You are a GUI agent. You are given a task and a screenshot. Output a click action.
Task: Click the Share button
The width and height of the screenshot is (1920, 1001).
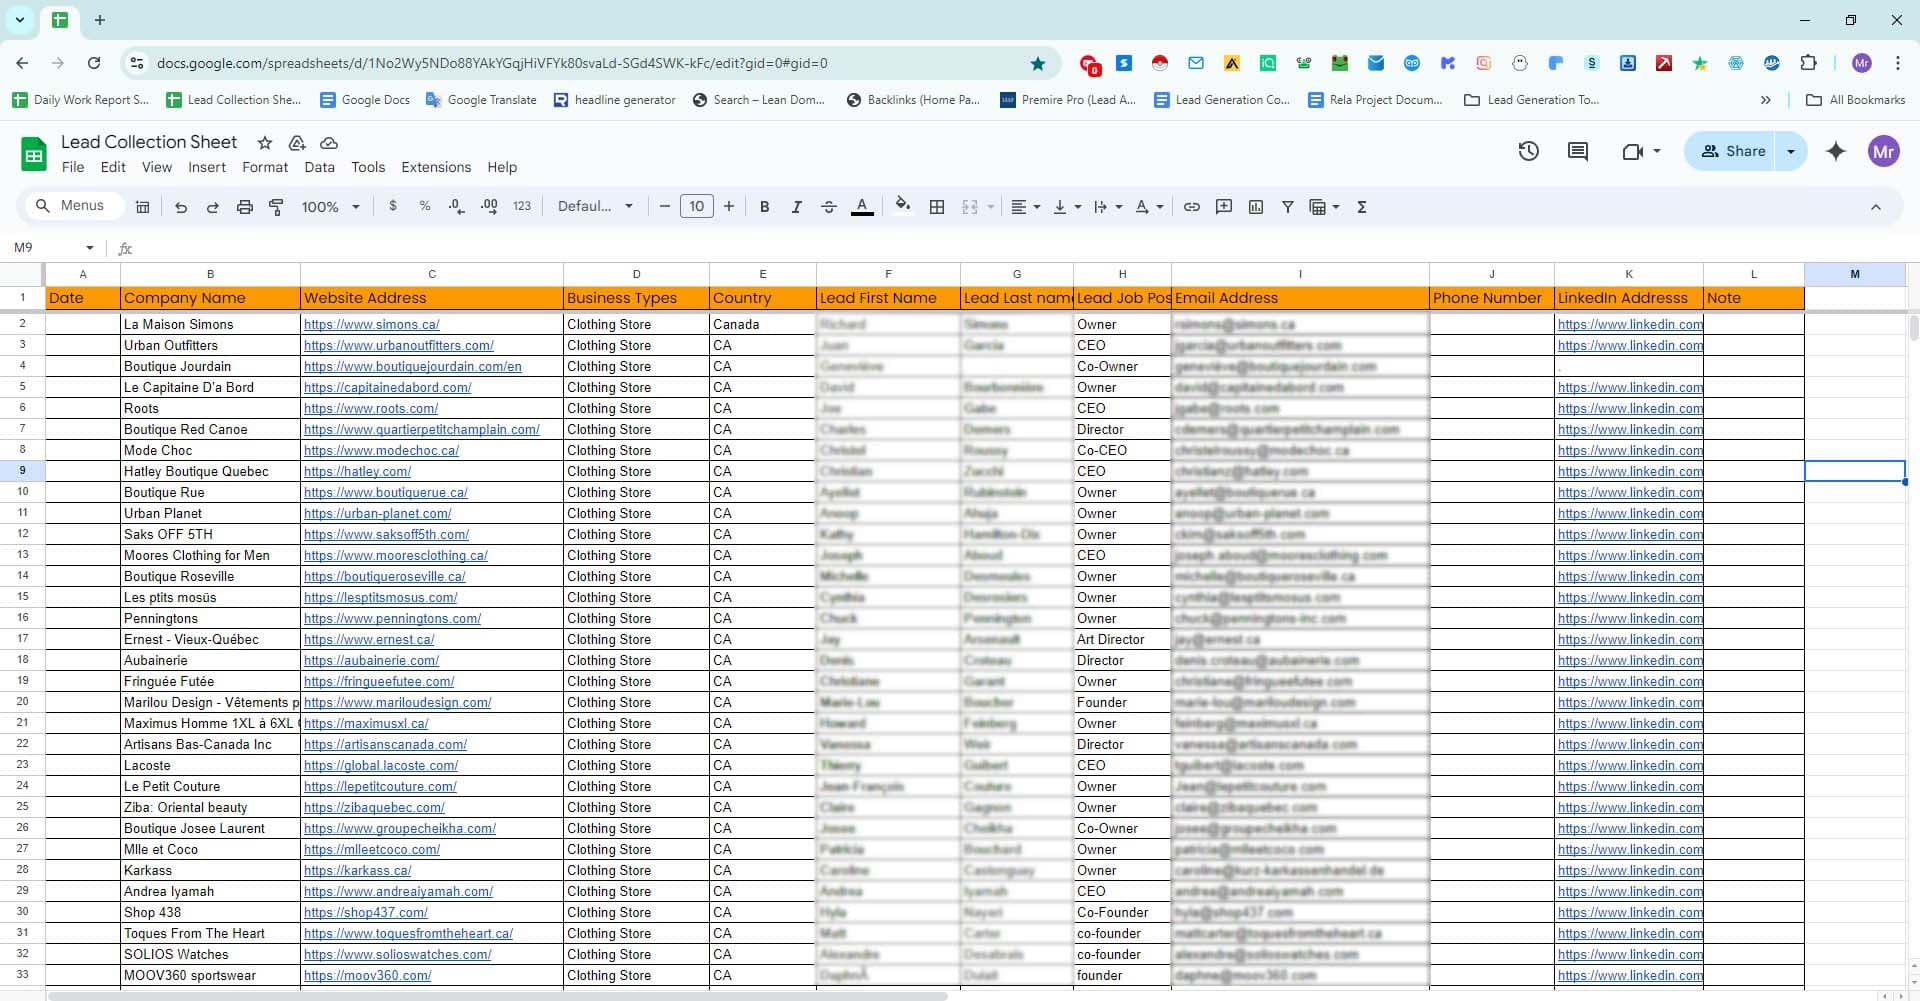1733,151
